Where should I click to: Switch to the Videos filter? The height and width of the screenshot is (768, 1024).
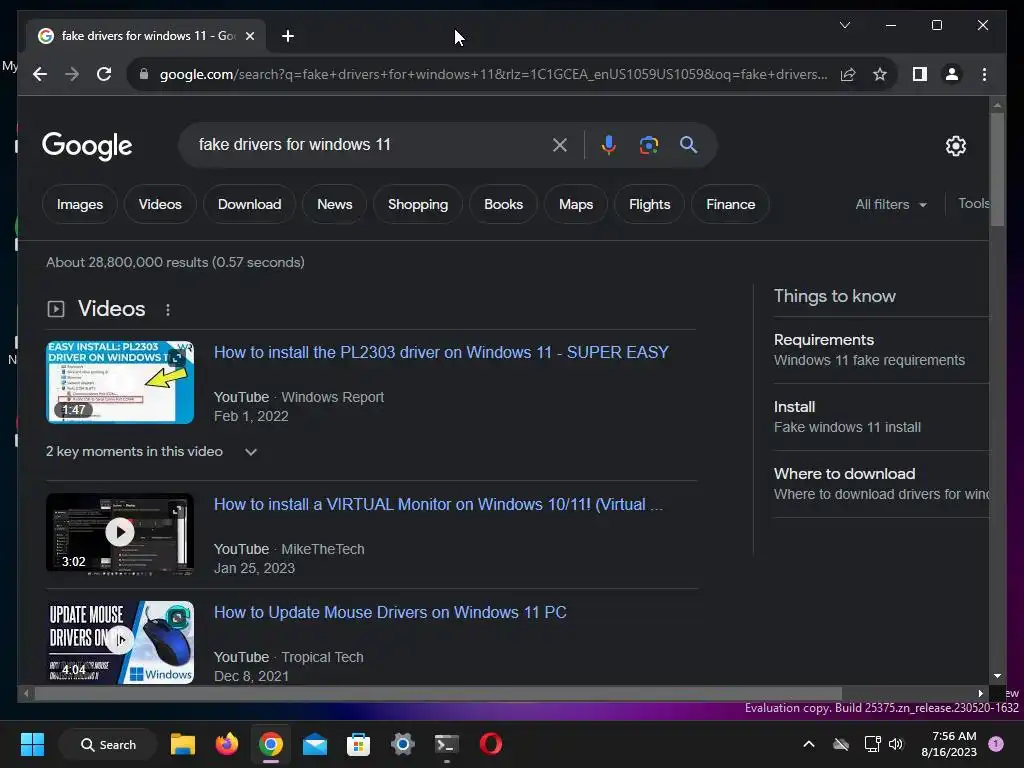click(160, 204)
